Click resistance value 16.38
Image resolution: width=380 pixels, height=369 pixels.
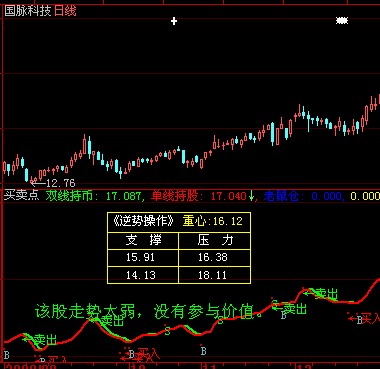tap(213, 257)
